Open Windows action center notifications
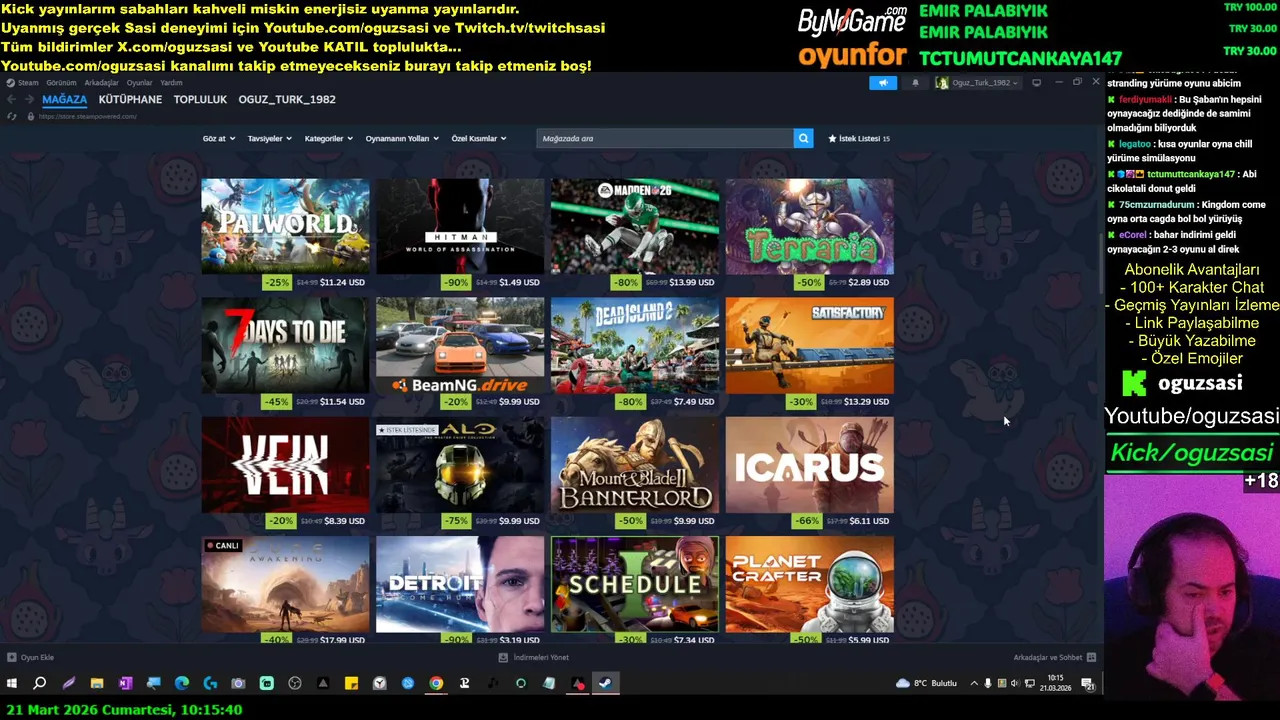The image size is (1280, 720). pyautogui.click(x=1087, y=683)
